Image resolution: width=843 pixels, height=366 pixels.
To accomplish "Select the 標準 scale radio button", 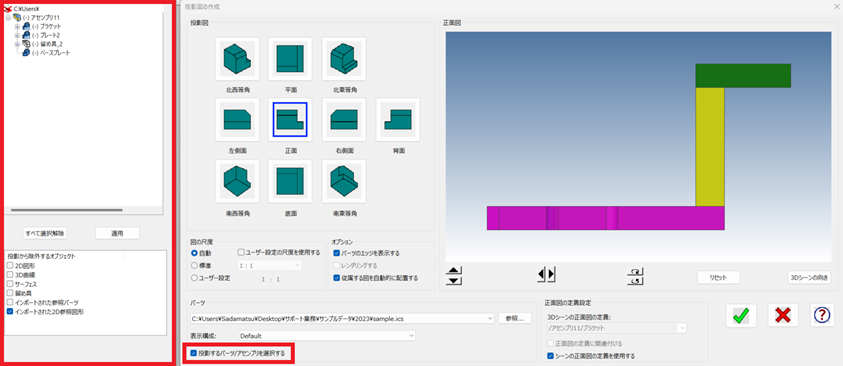I will [195, 265].
